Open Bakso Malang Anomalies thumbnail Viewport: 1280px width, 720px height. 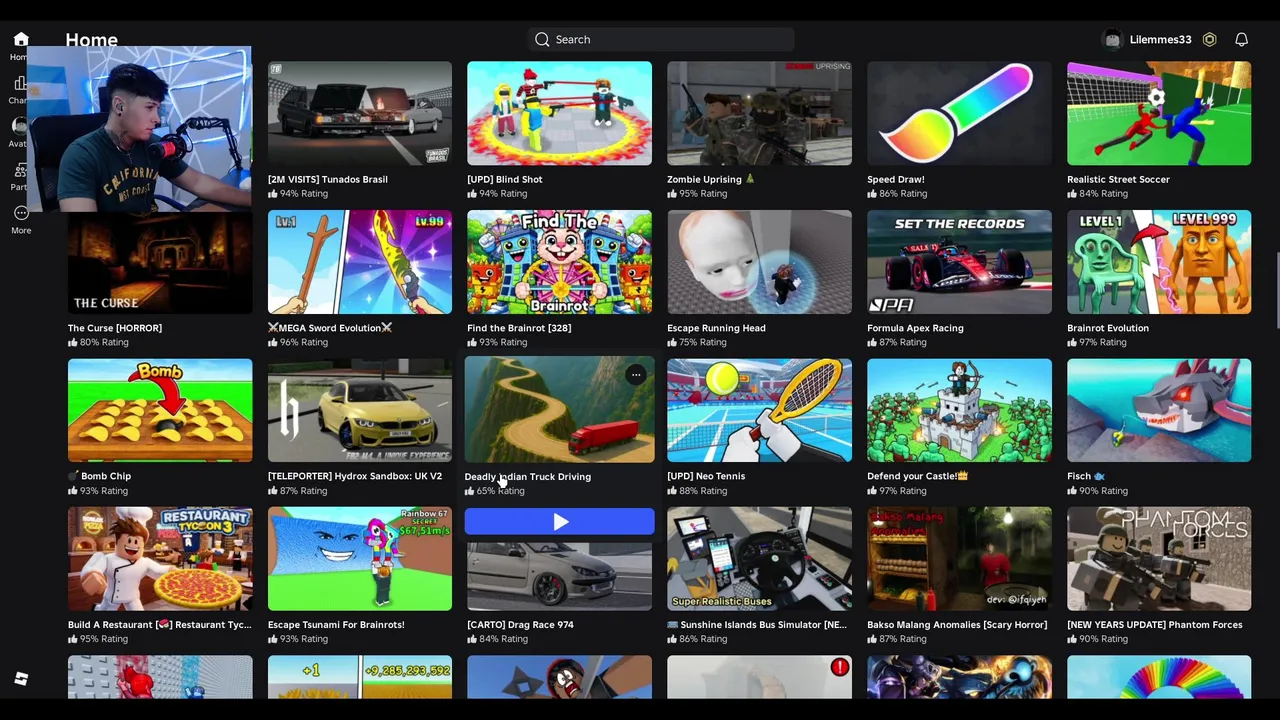coord(959,559)
